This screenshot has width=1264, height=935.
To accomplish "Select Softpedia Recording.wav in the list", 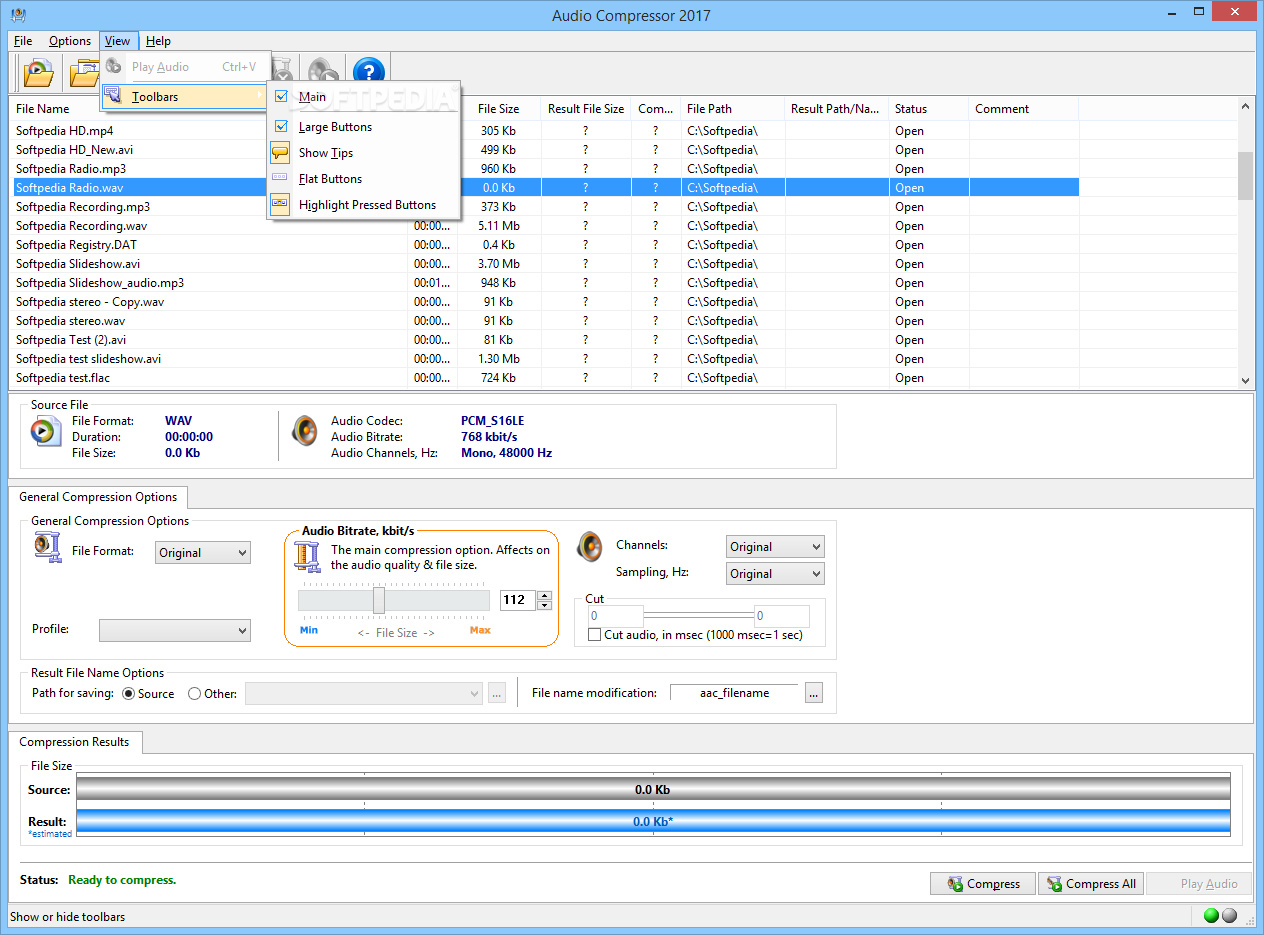I will (x=546, y=226).
